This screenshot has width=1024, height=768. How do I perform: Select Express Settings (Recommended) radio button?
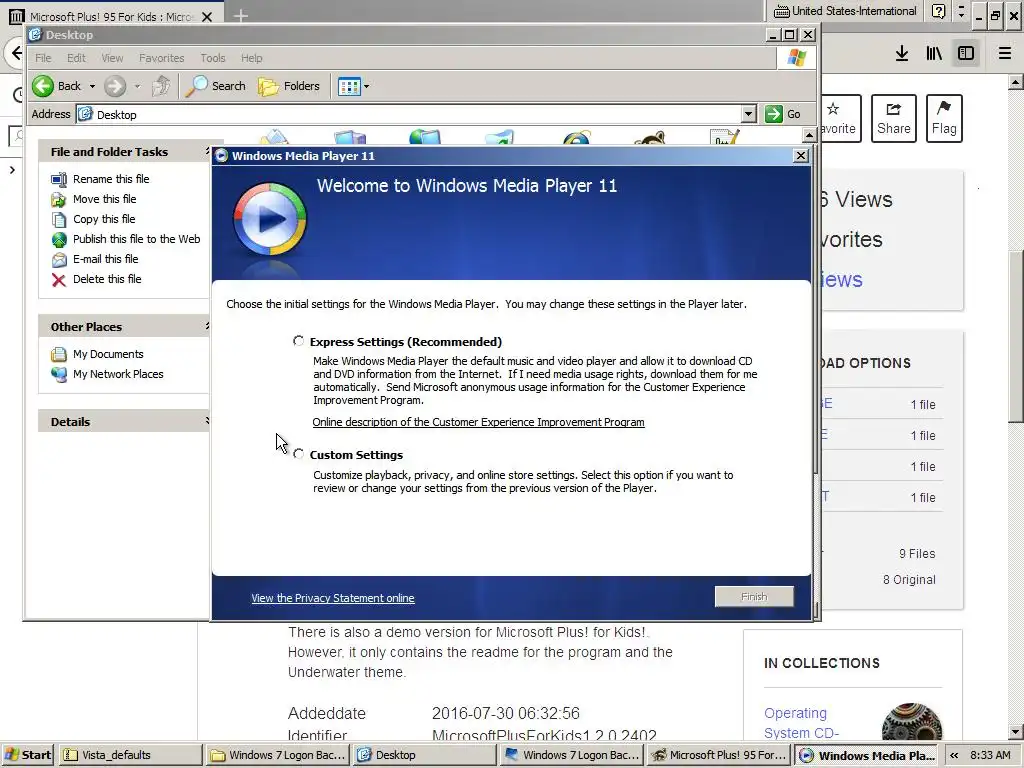pyautogui.click(x=298, y=341)
